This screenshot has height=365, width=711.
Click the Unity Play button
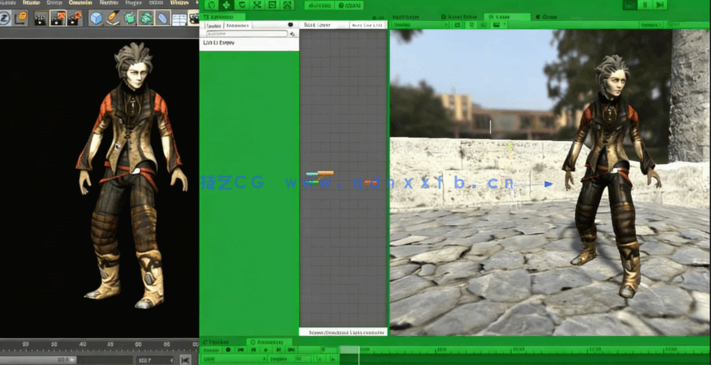pos(630,5)
